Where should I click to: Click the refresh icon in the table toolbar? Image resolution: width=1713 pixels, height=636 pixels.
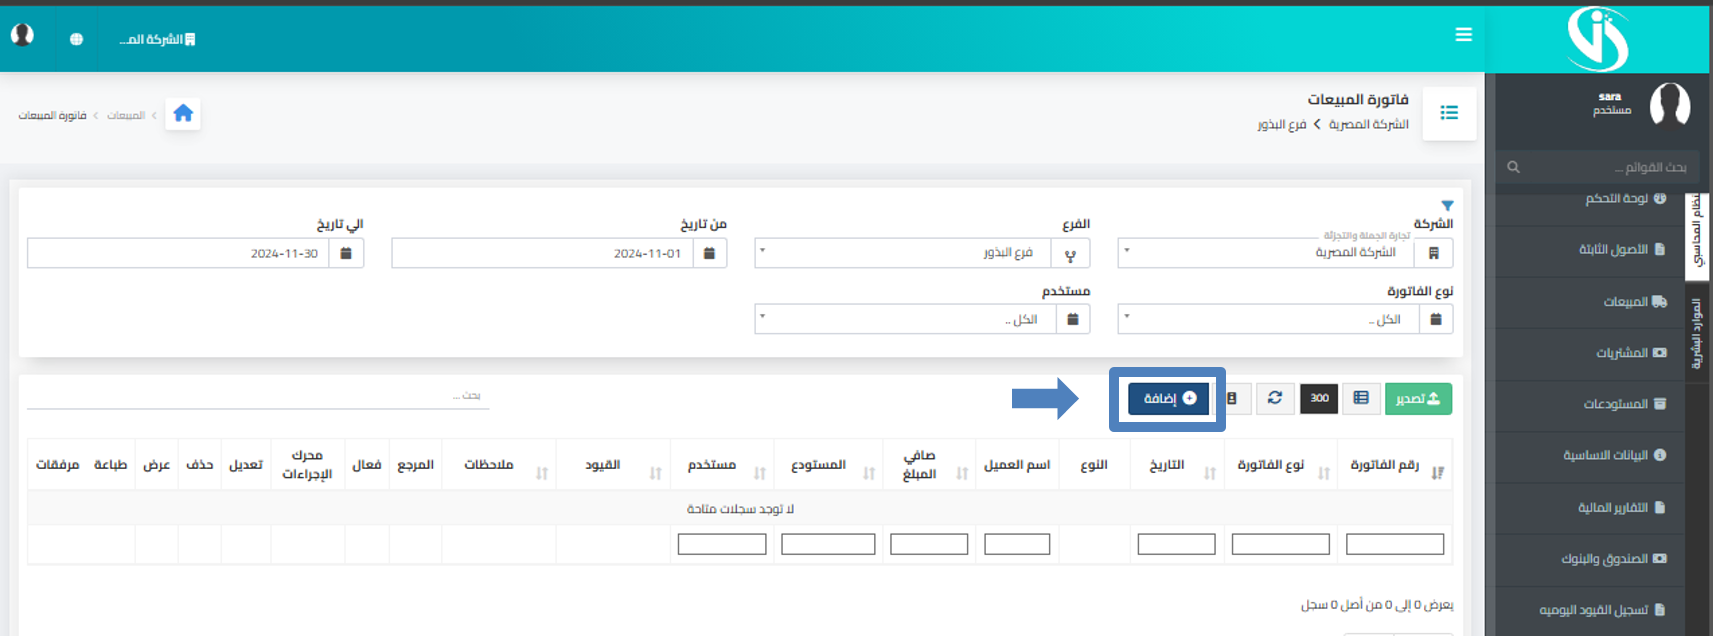1275,398
